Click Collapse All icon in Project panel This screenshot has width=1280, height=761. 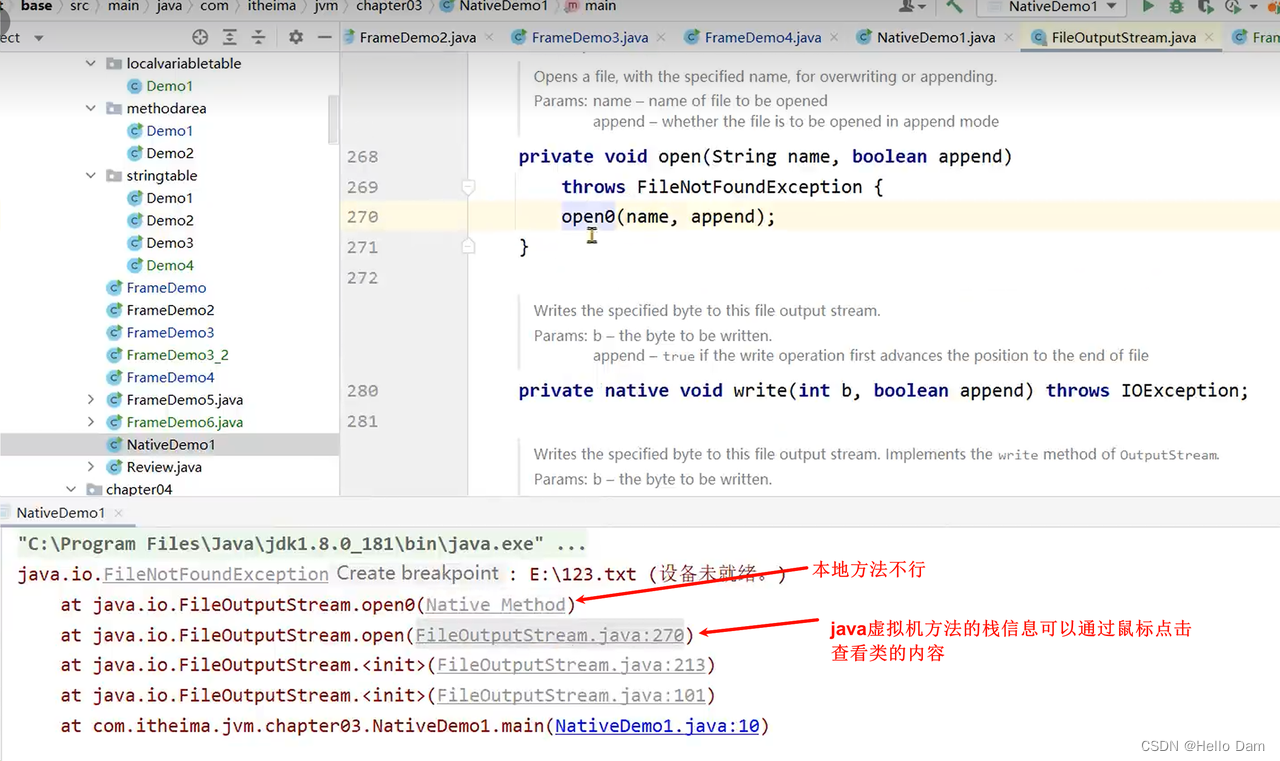pyautogui.click(x=259, y=37)
